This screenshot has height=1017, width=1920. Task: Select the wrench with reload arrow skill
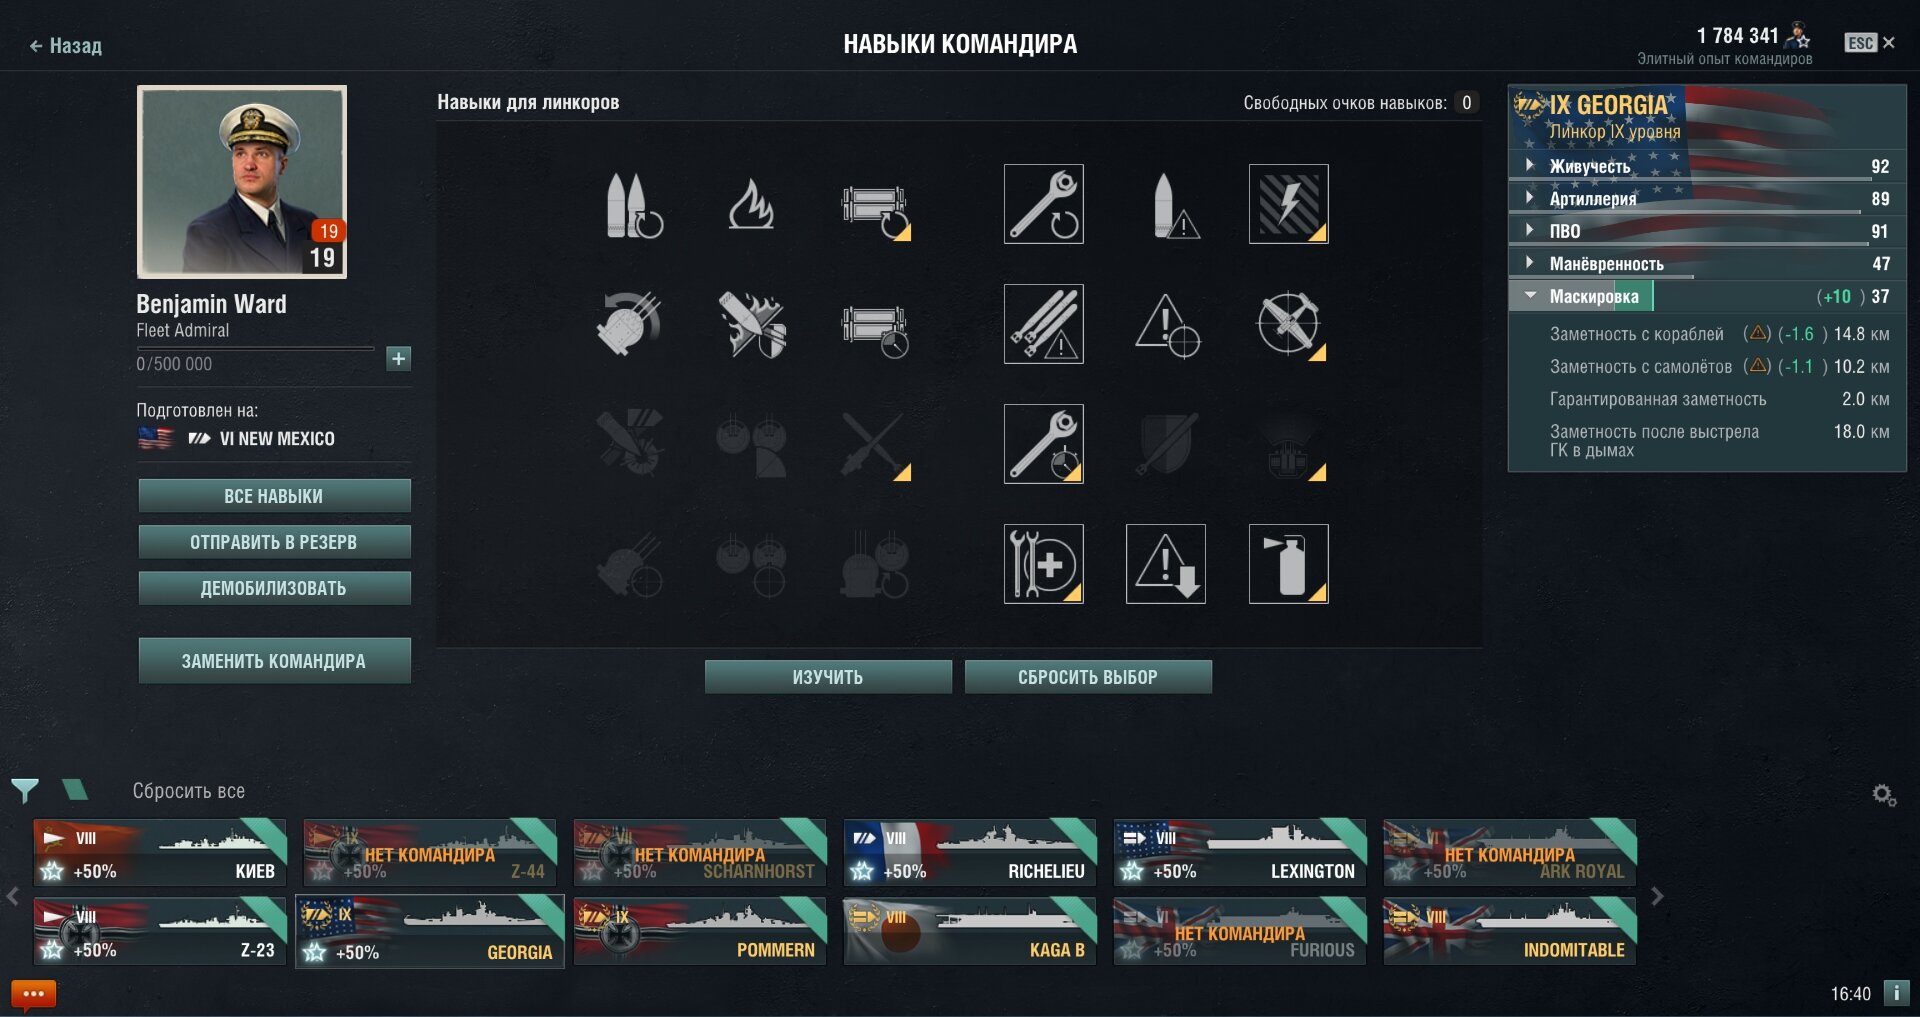coord(1043,204)
